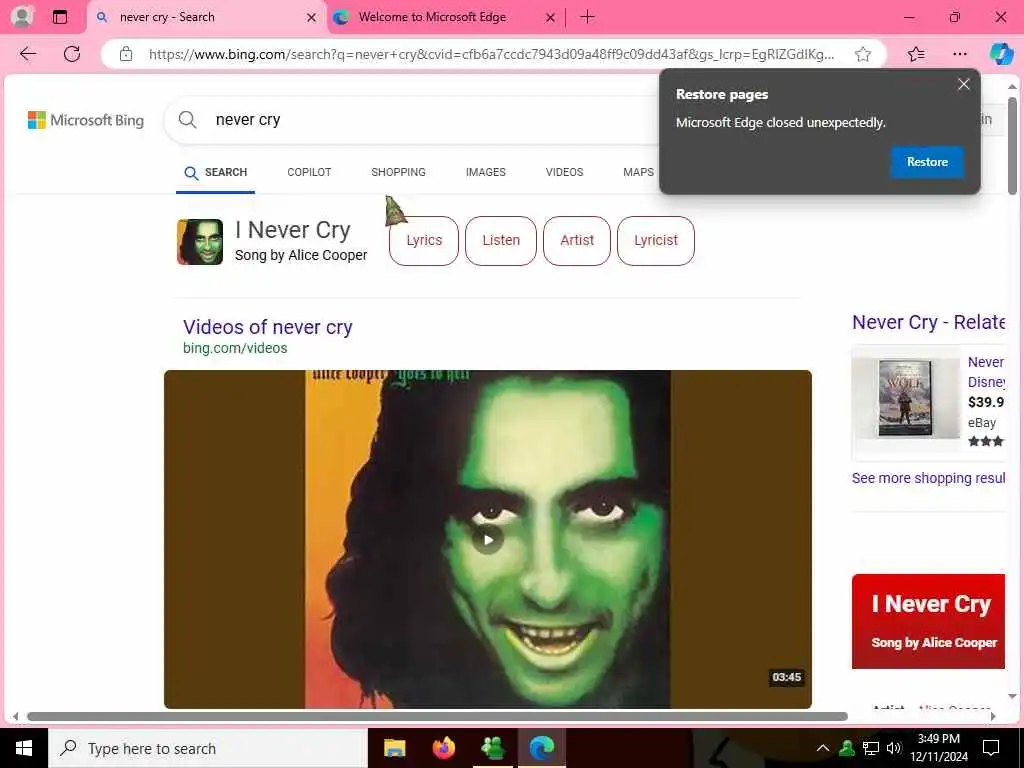
Task: Open Settings and more ellipsis
Action: pos(959,54)
